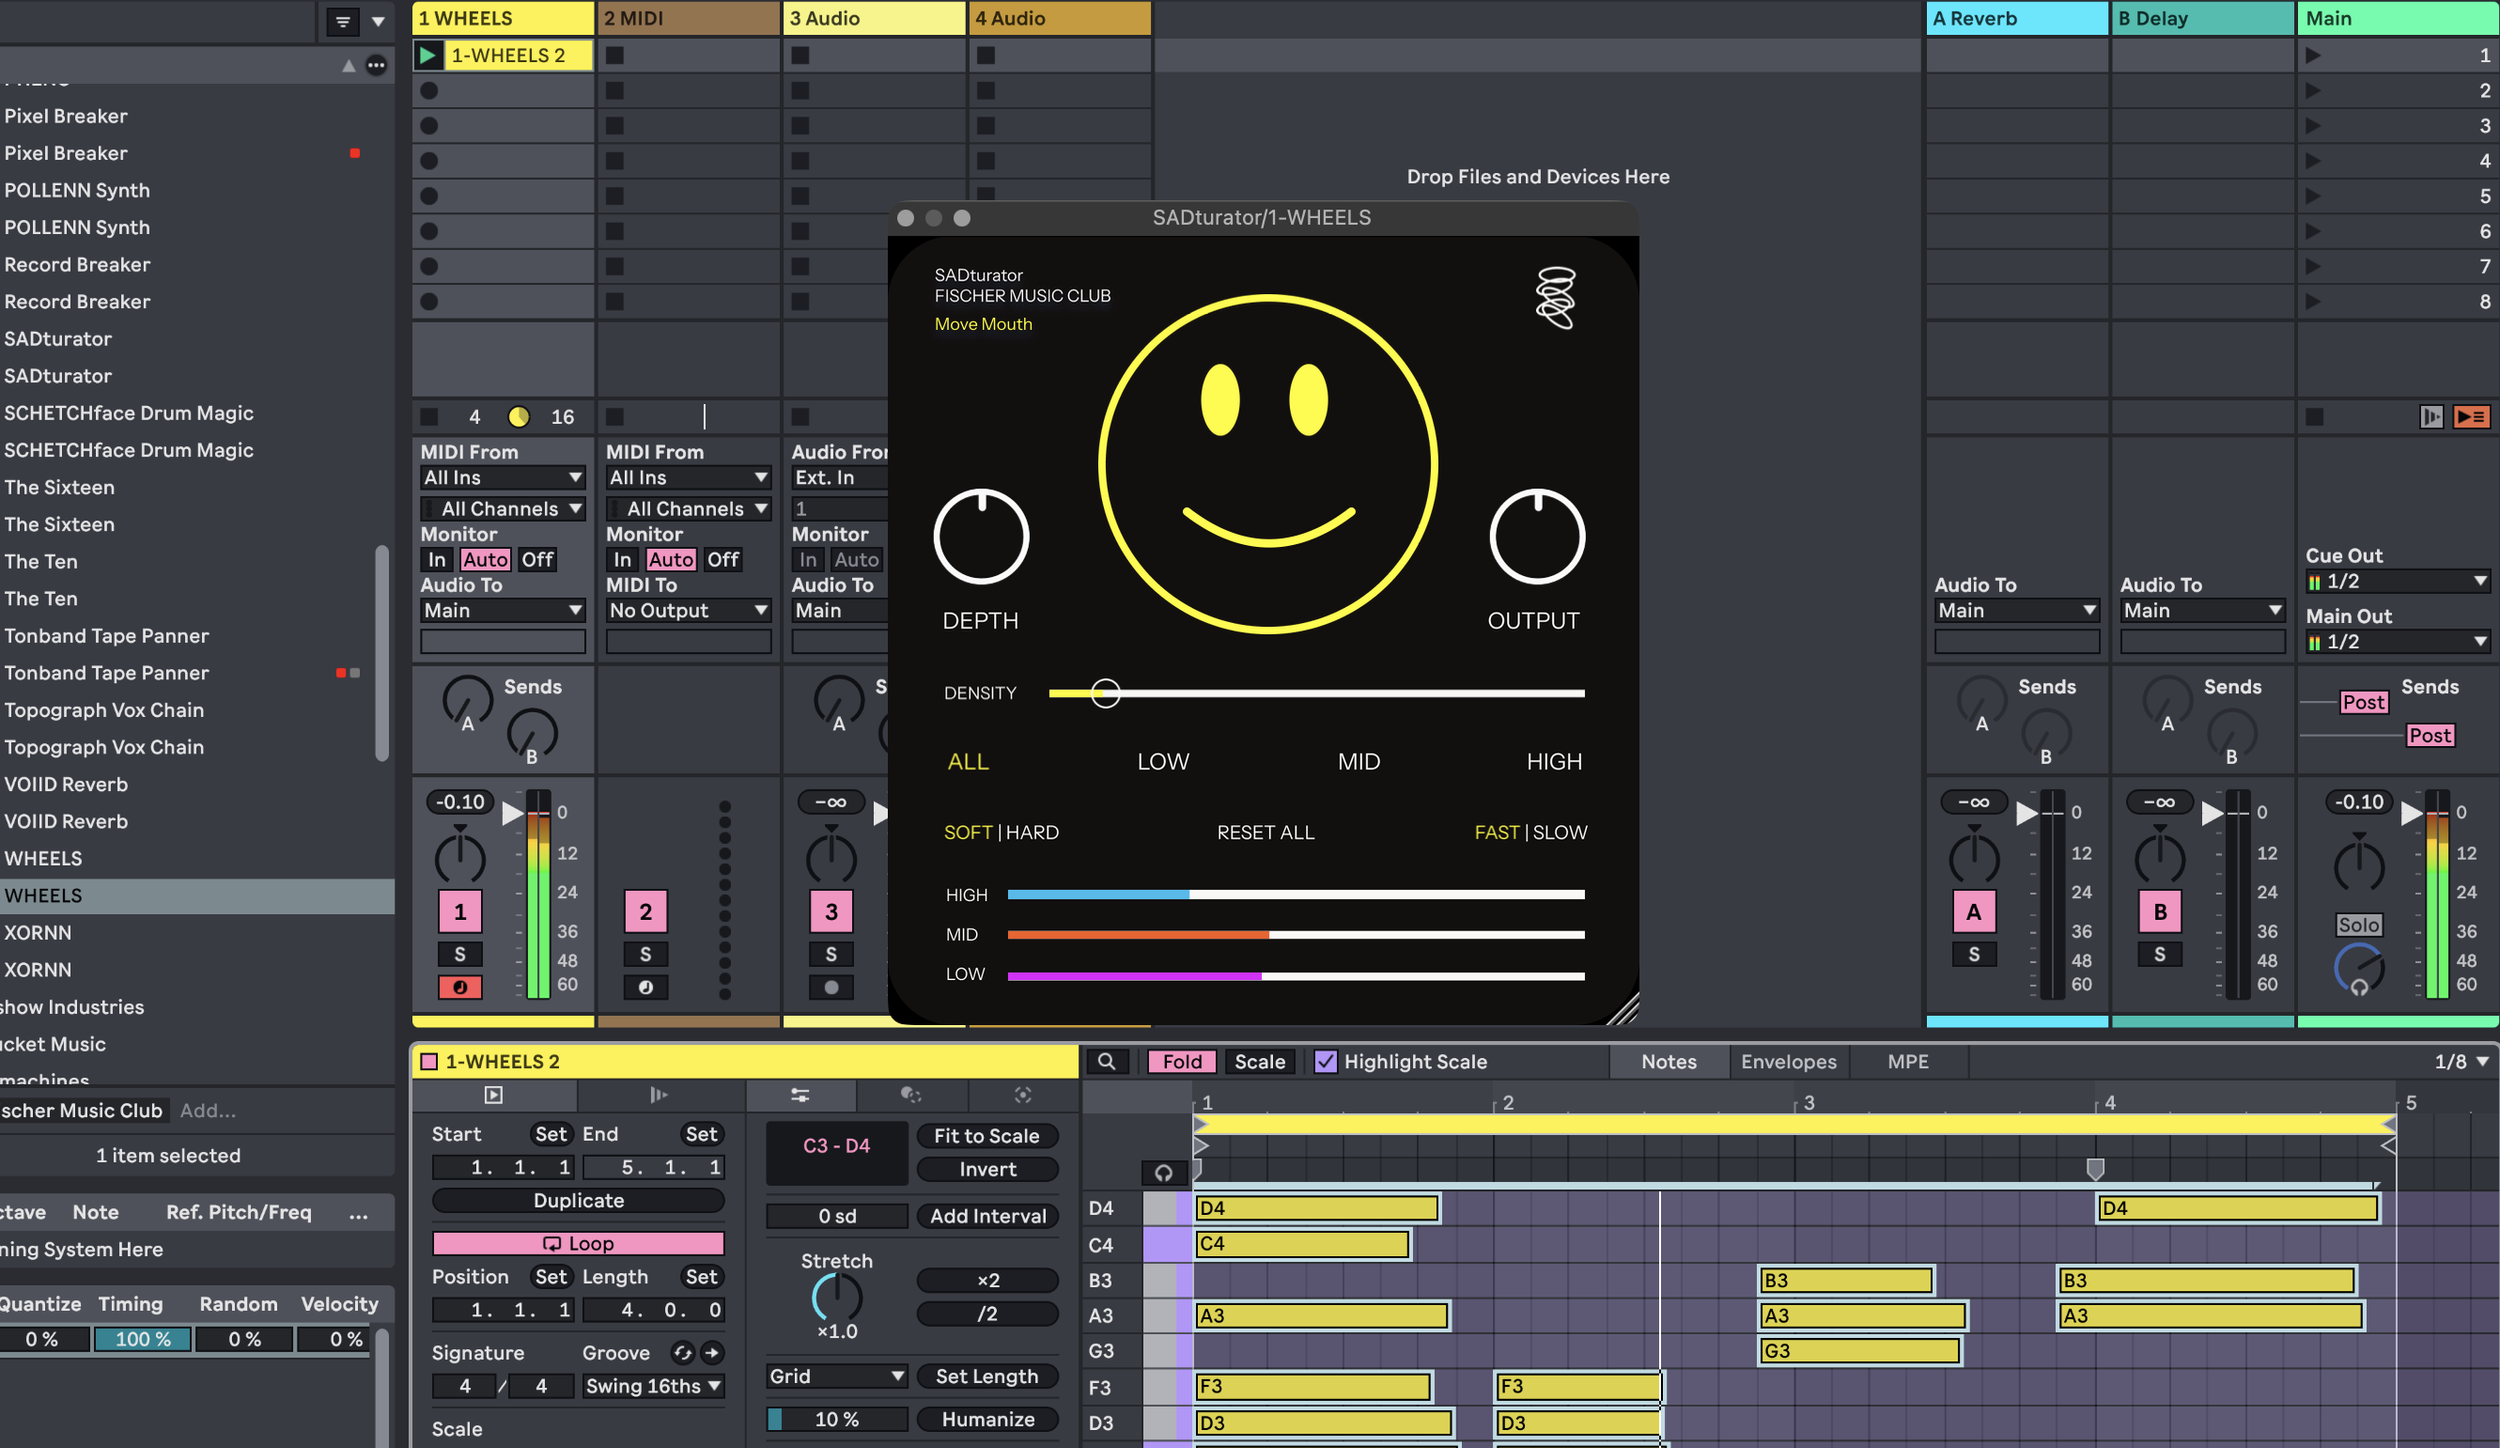
Task: Deactivate track 2 with its activator button
Action: click(x=645, y=911)
